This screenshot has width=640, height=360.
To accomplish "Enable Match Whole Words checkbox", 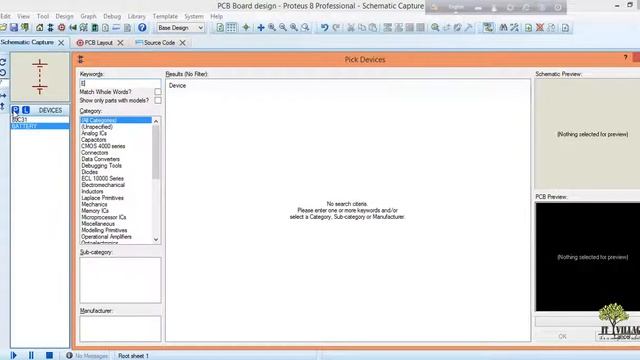I will pyautogui.click(x=158, y=91).
